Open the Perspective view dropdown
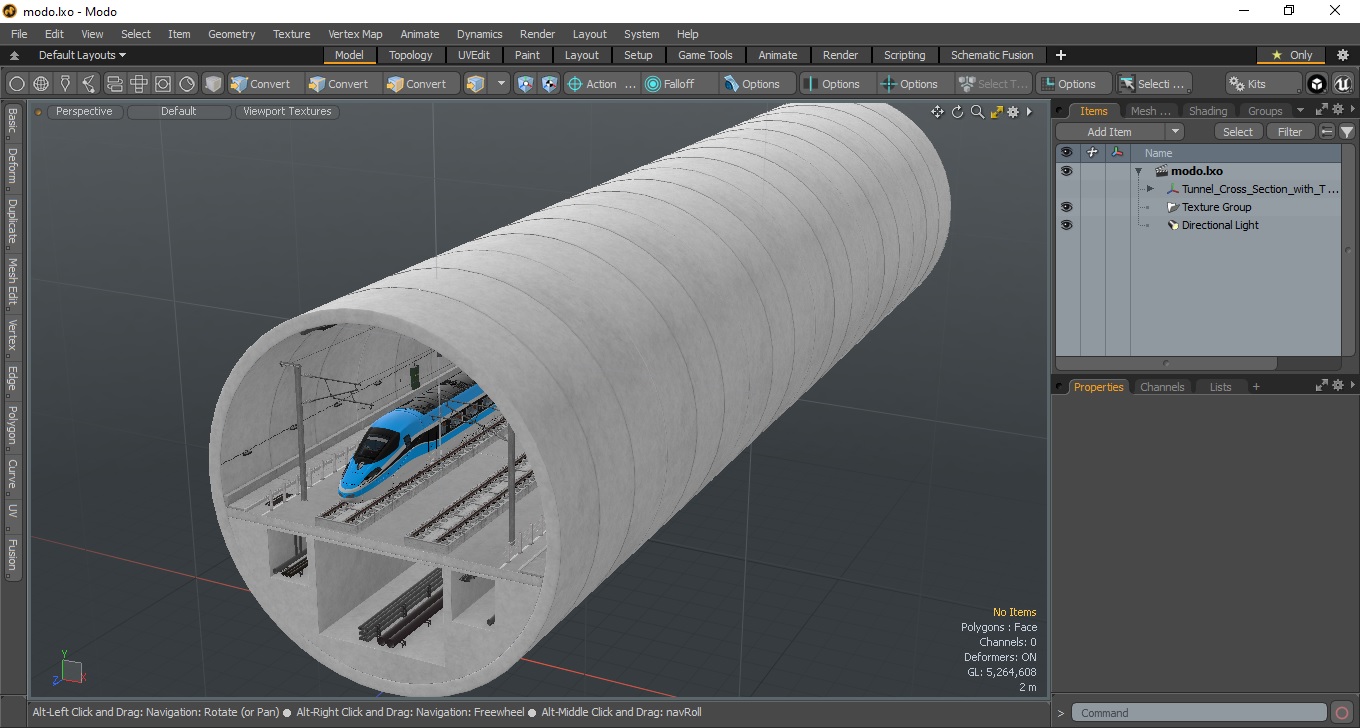The width and height of the screenshot is (1360, 728). pos(84,112)
